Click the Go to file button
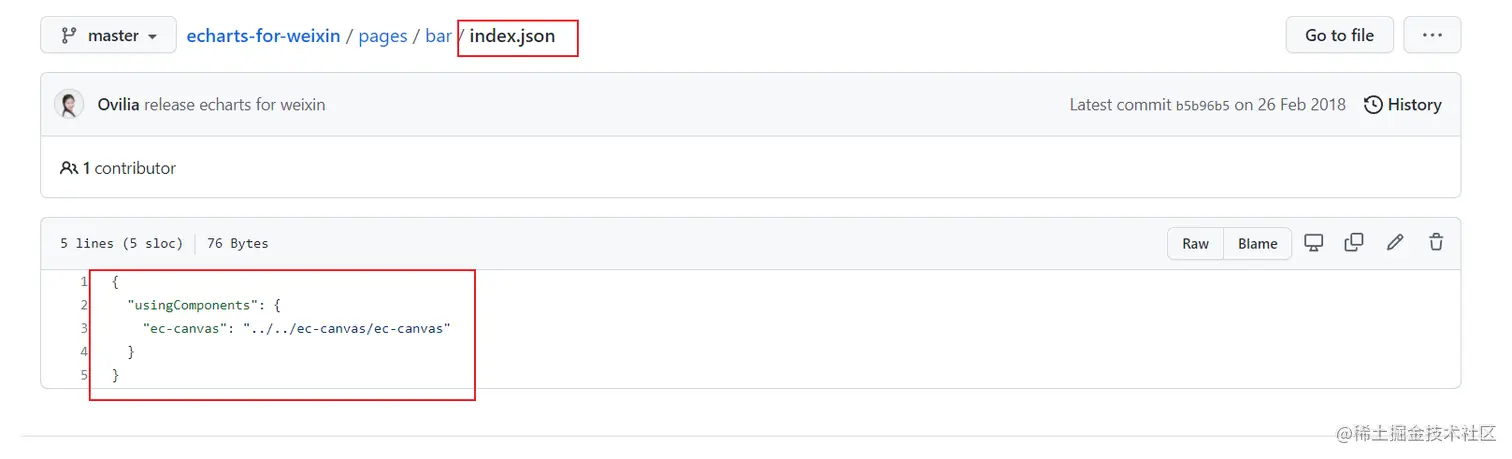The image size is (1512, 459). 1339,35
